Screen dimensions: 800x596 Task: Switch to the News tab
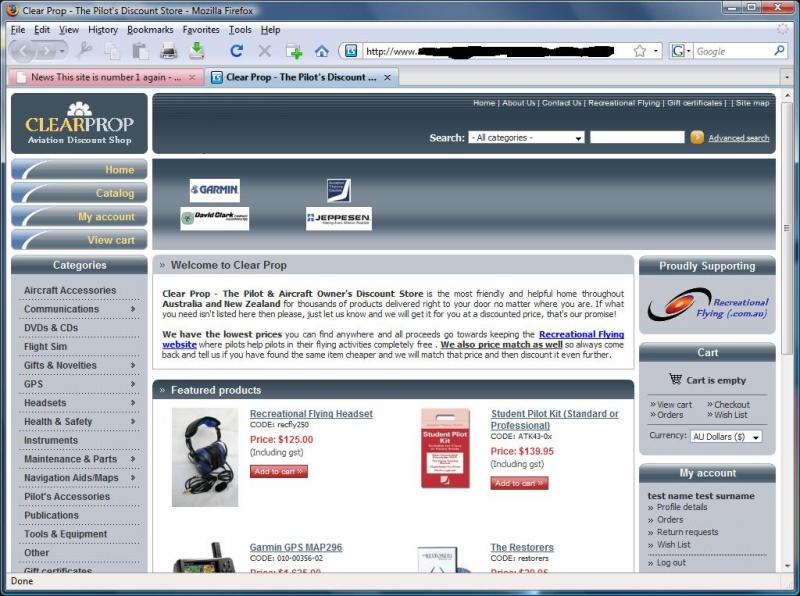point(106,77)
